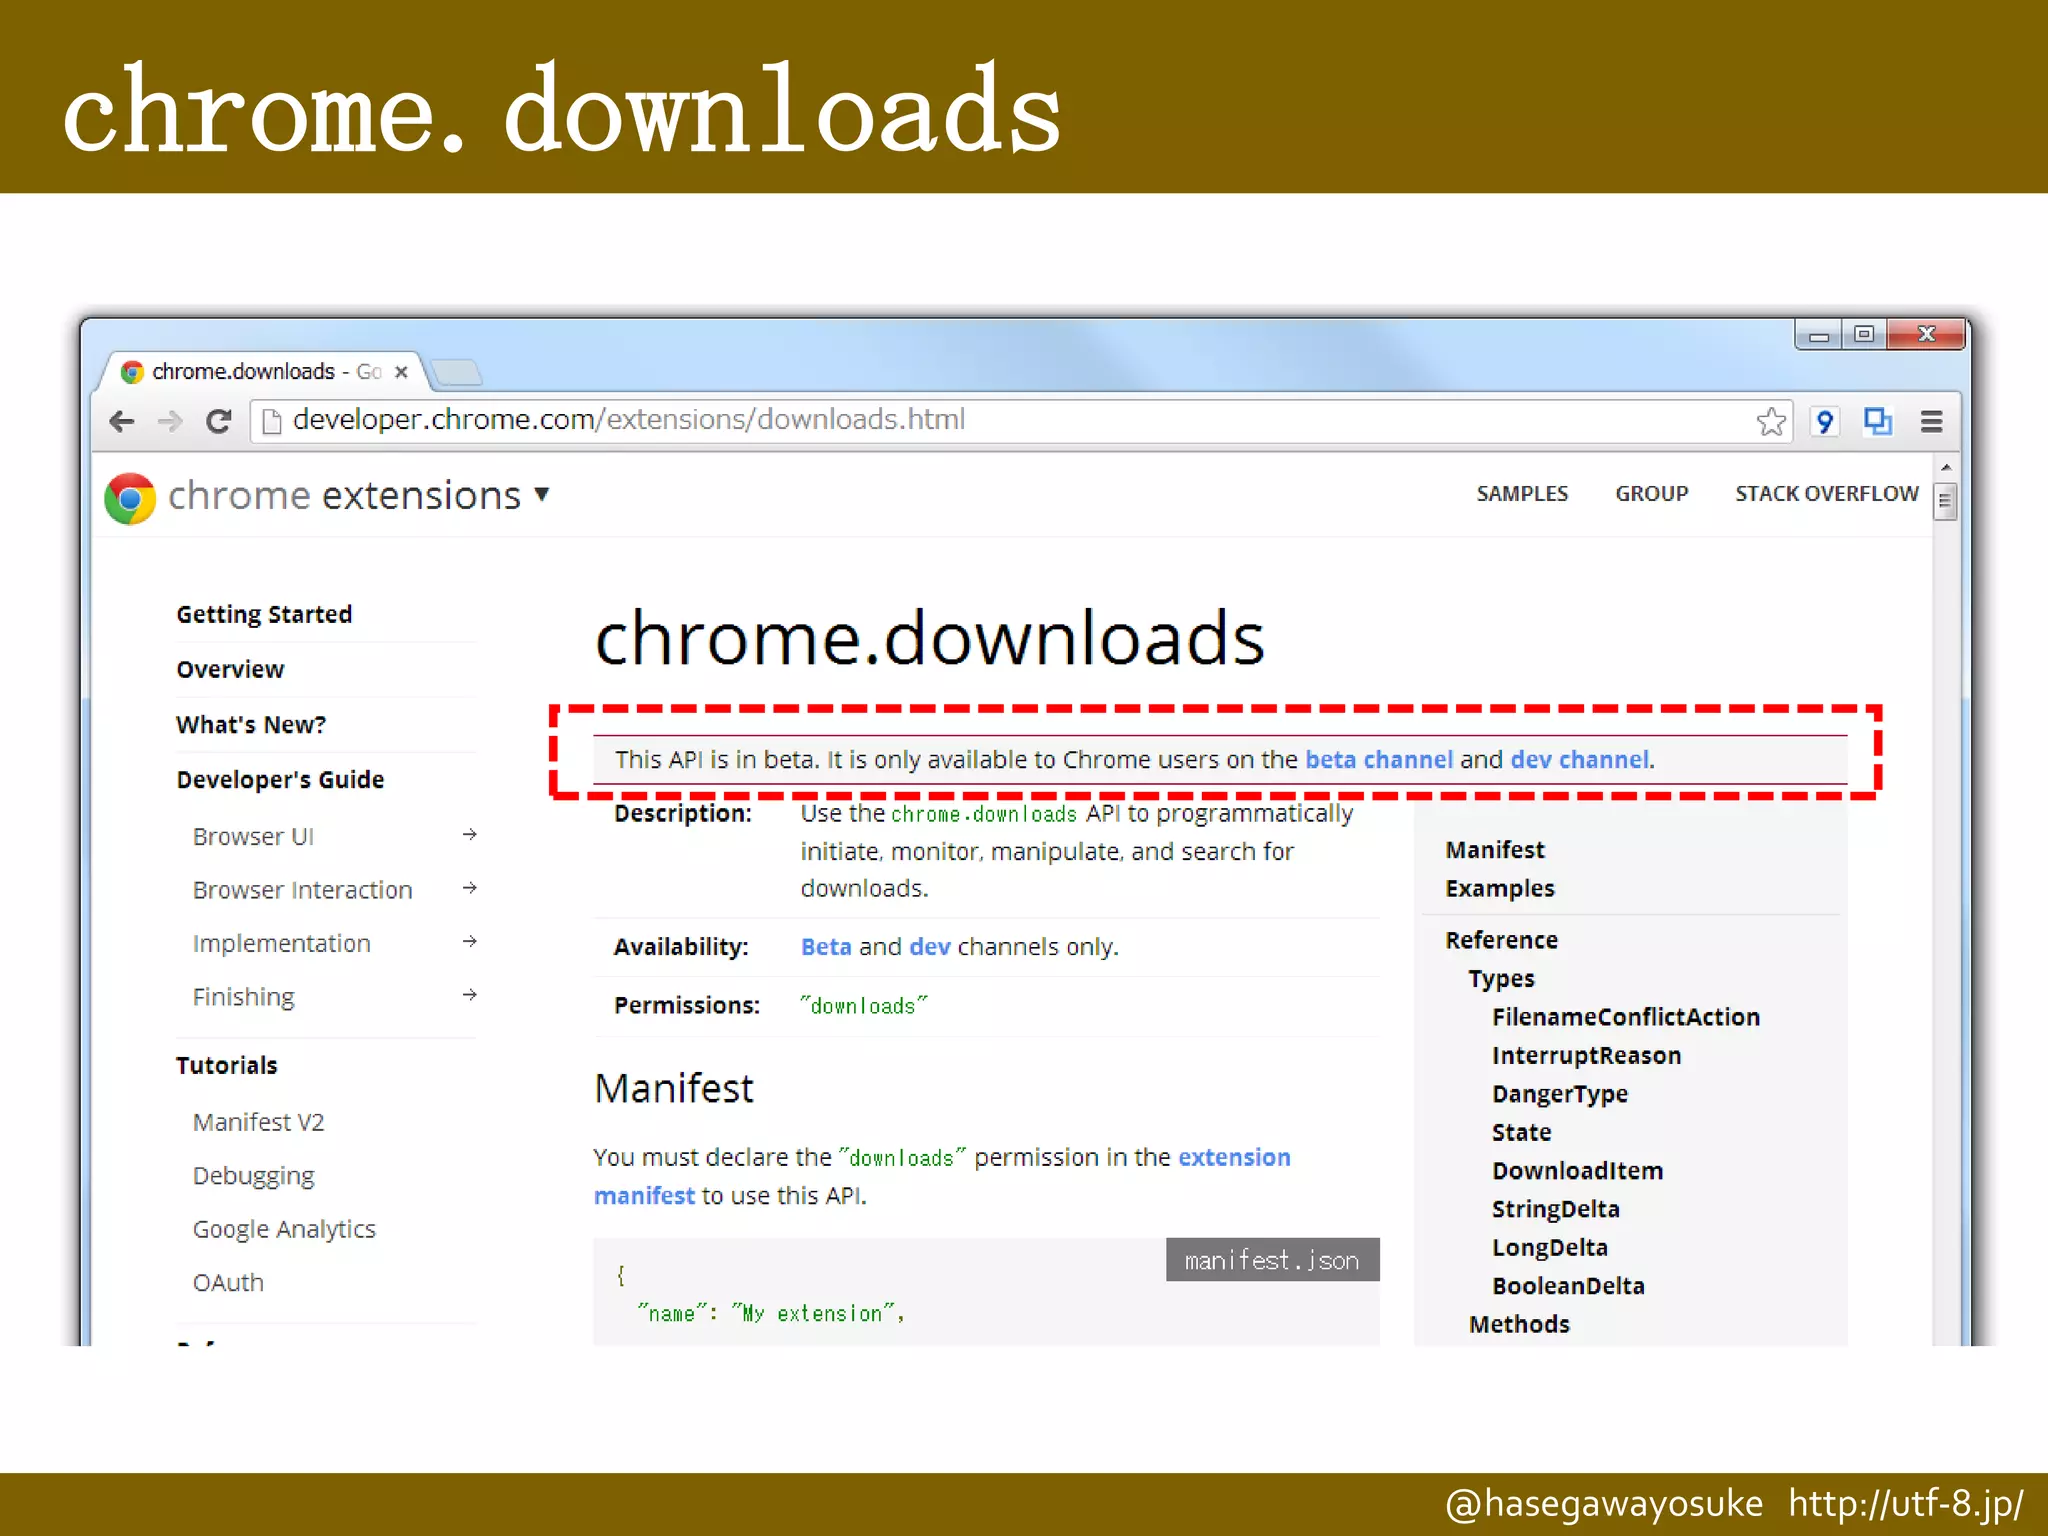Open the extension icon showing 9
Viewport: 2048px width, 1536px height.
click(1825, 421)
